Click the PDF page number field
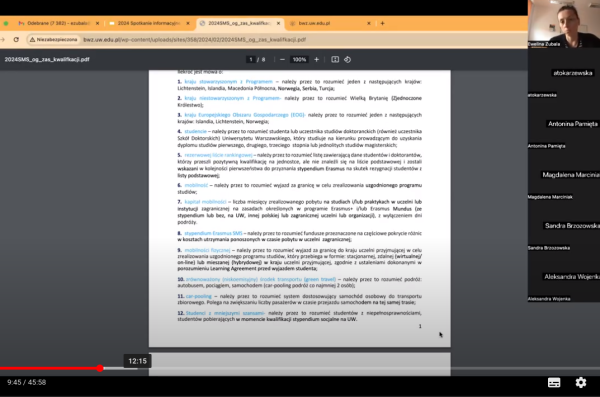600x397 pixels. pyautogui.click(x=251, y=60)
